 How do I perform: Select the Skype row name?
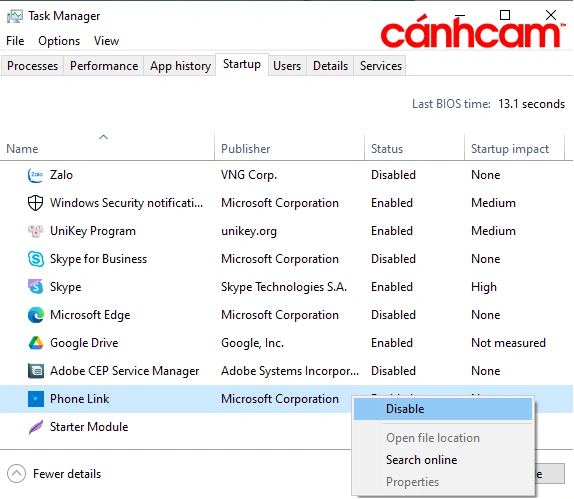point(66,287)
